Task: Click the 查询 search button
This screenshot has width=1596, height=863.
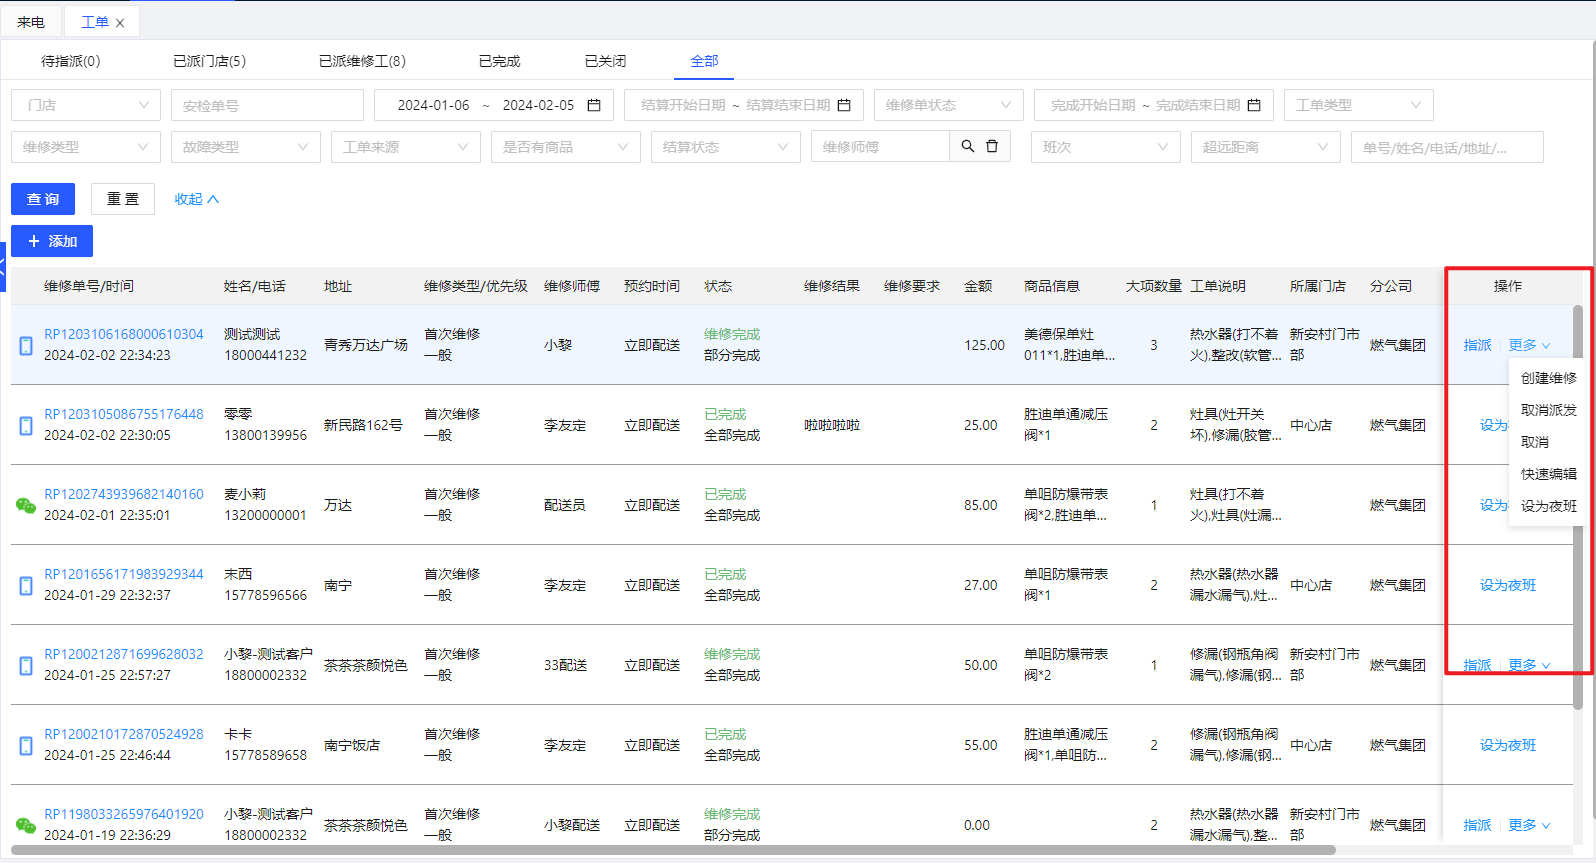Action: [x=43, y=199]
